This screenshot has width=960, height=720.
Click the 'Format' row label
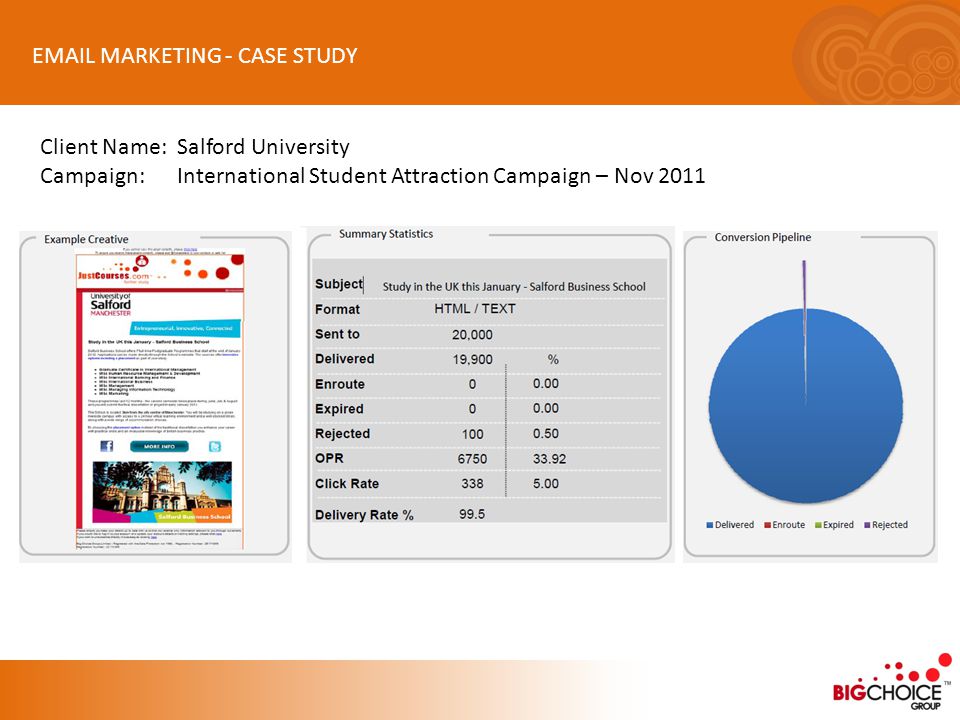337,309
